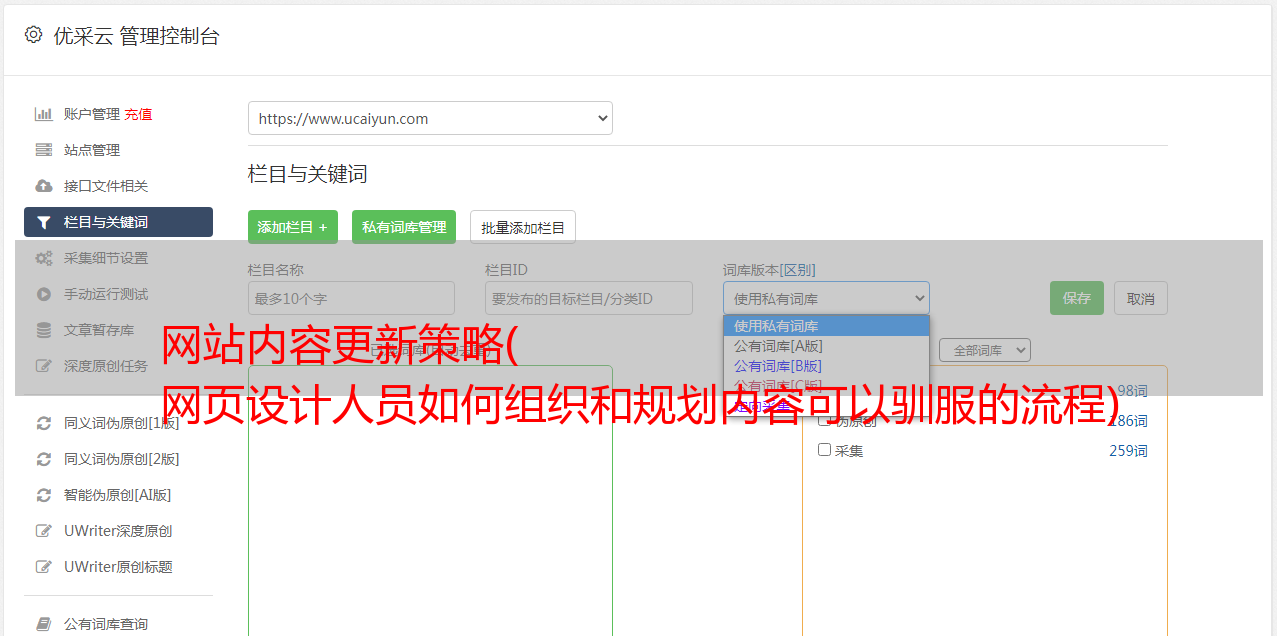Choose 公有词库[A版] in the open list
This screenshot has width=1277, height=636.
[x=826, y=346]
